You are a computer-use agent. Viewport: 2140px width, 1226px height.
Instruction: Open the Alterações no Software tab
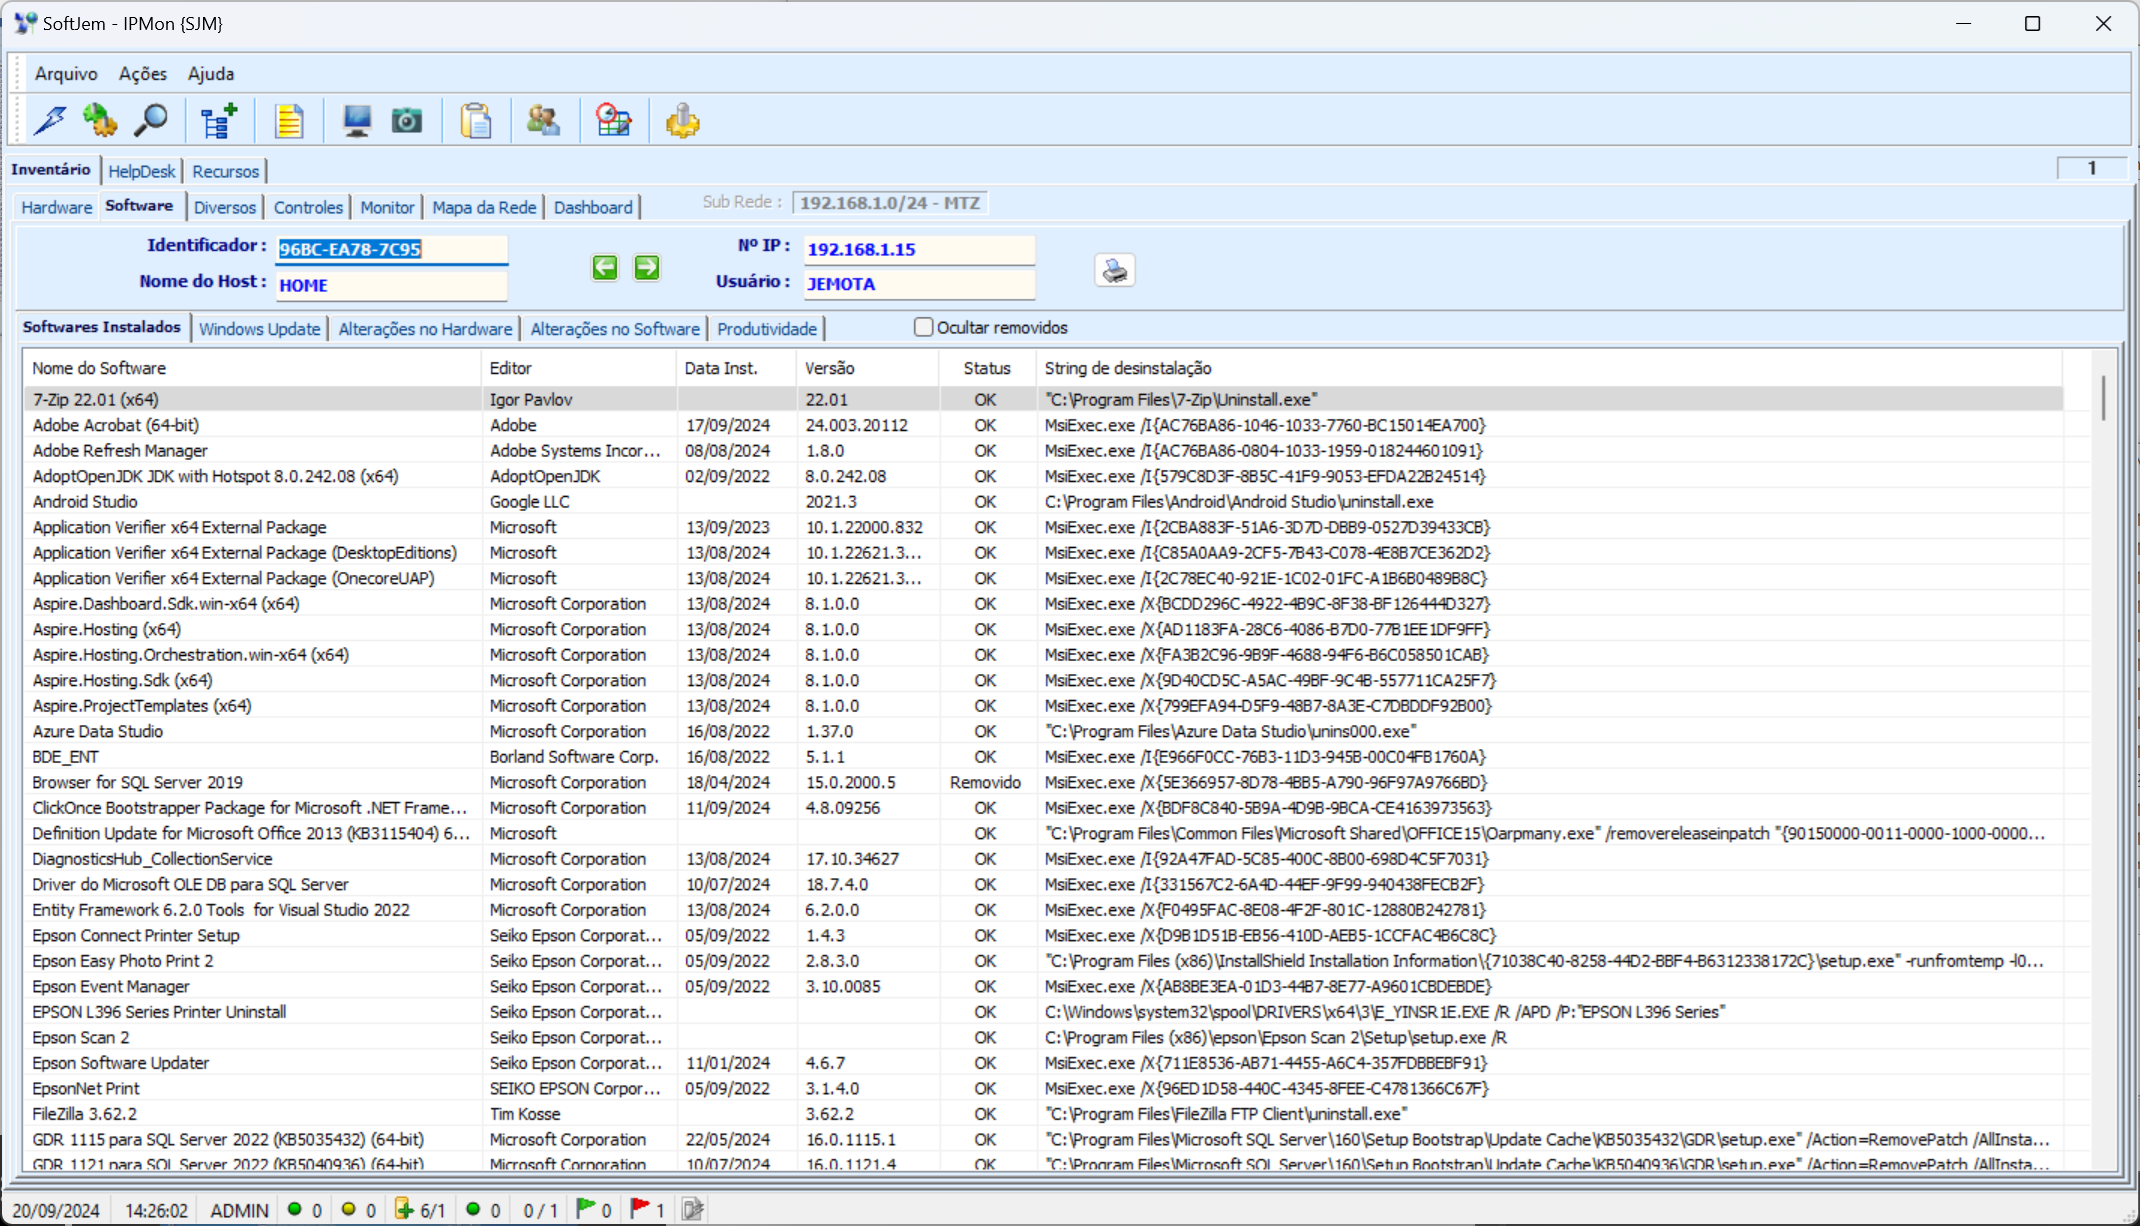tap(615, 329)
